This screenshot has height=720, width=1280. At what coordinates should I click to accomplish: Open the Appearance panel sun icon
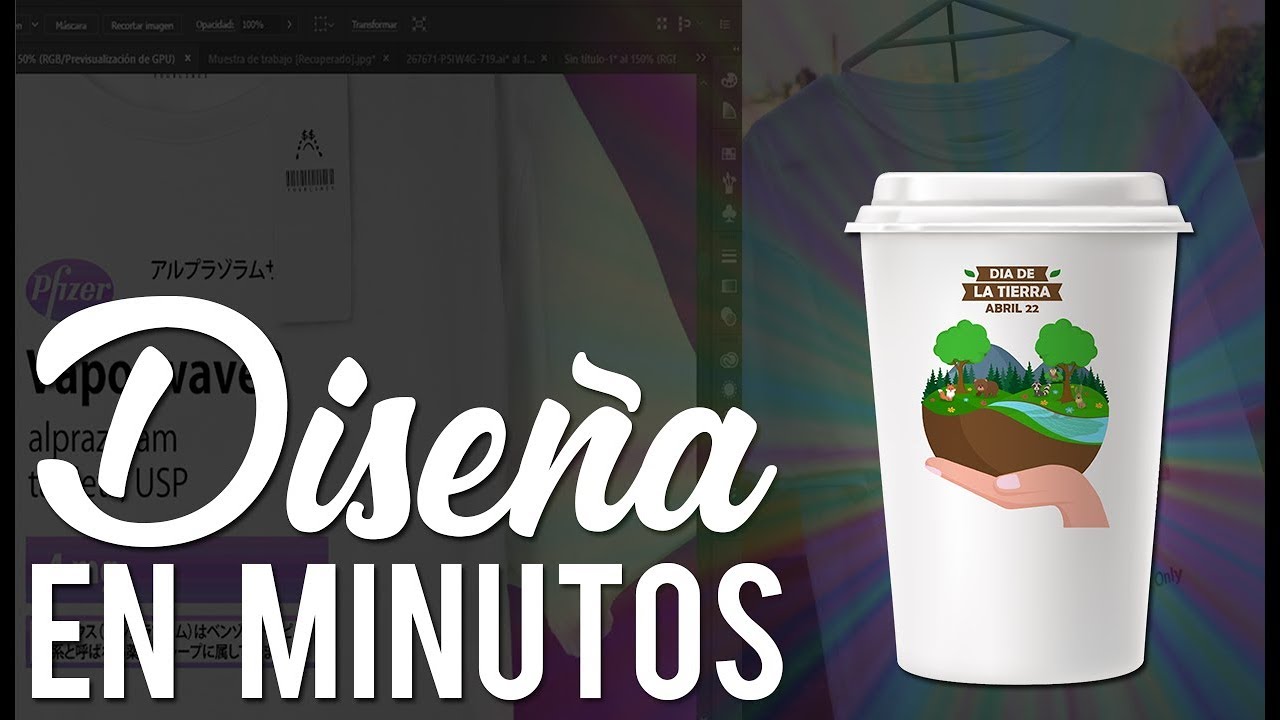[729, 390]
